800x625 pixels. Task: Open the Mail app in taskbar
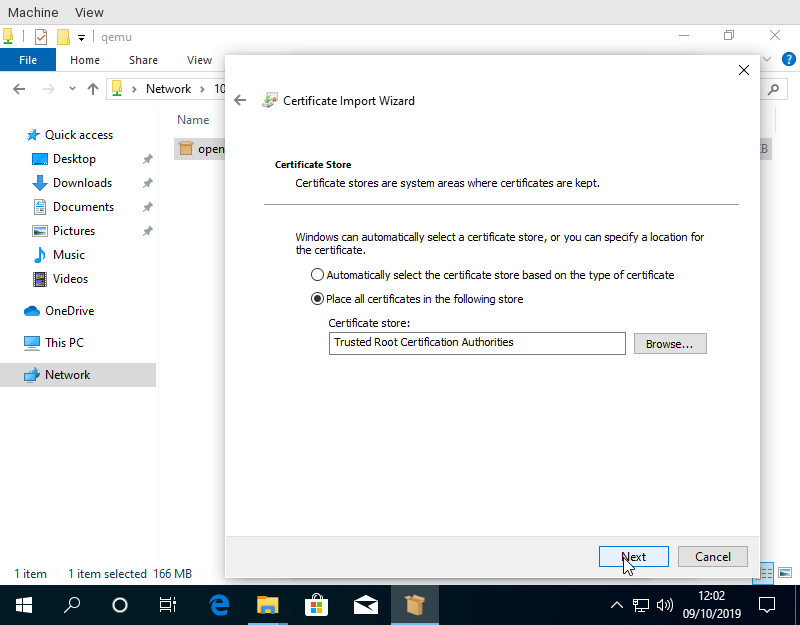tap(365, 605)
